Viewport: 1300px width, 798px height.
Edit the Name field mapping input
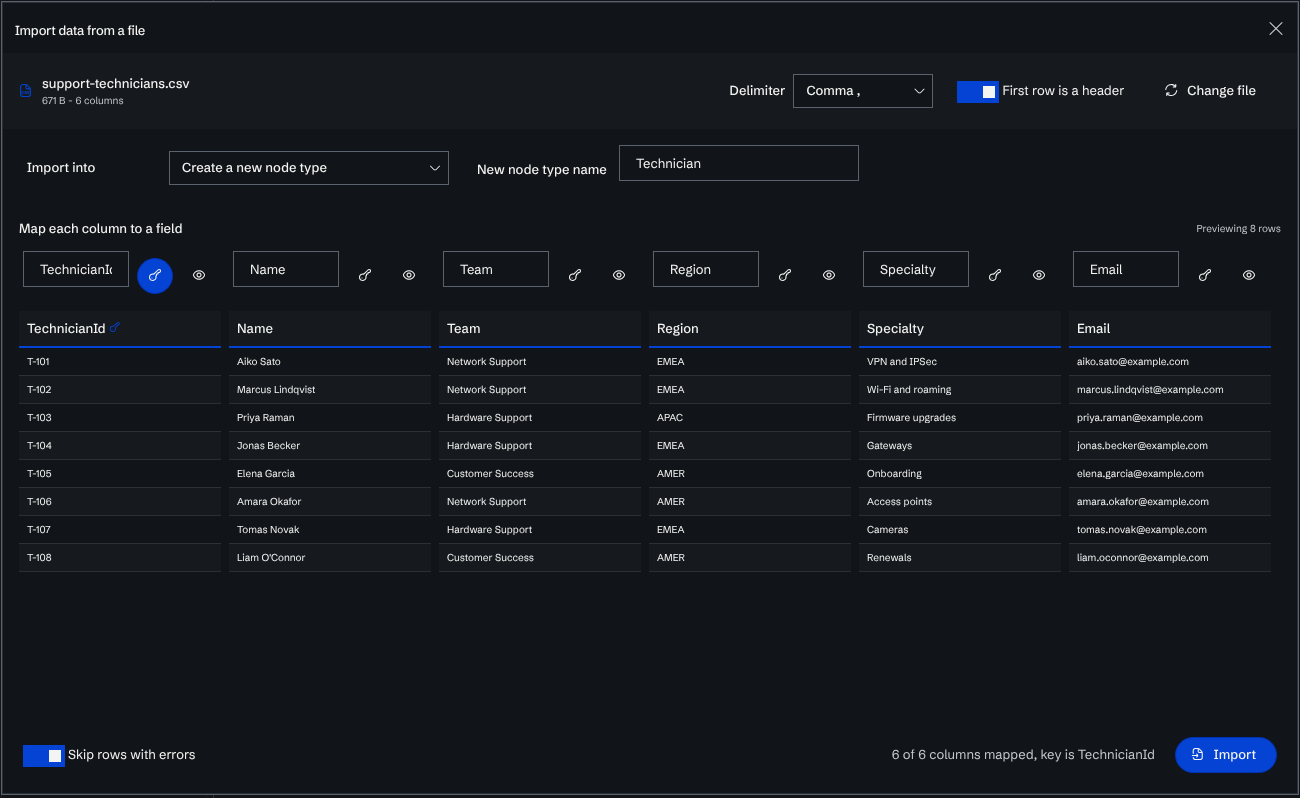286,269
